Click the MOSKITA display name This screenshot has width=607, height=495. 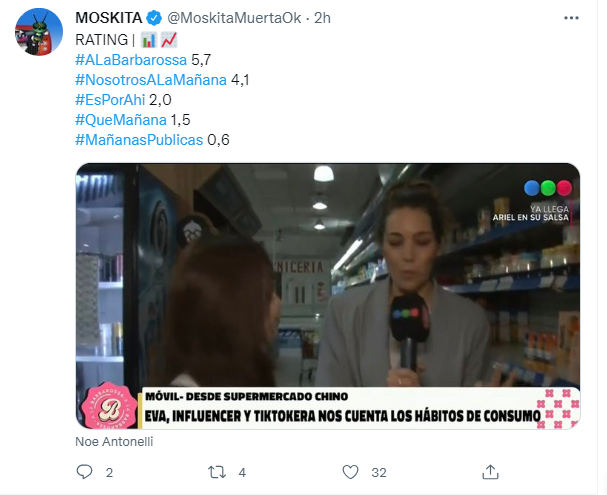point(109,18)
